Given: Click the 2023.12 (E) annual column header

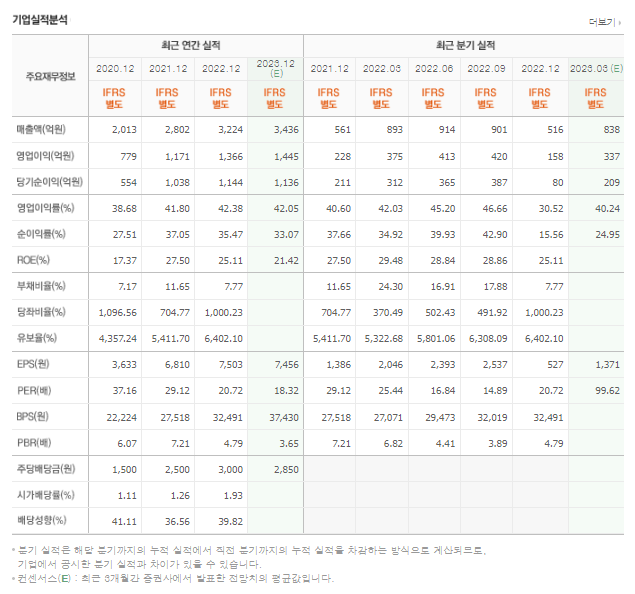Looking at the screenshot, I should [276, 68].
